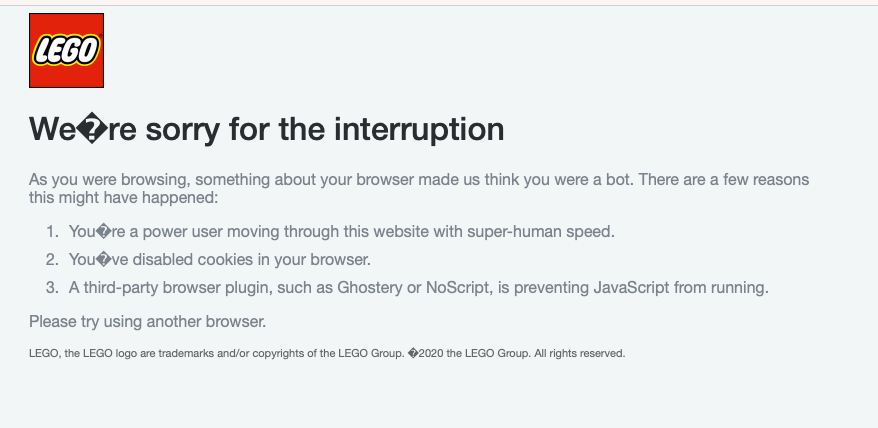
Task: Click list number 2 marker
Action: [x=53, y=260]
